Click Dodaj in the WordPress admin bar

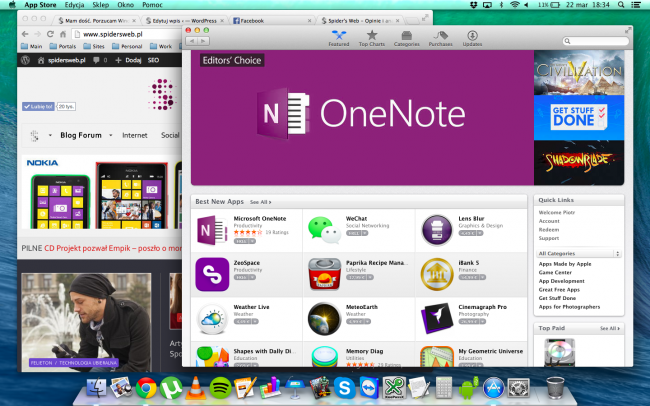[x=128, y=61]
